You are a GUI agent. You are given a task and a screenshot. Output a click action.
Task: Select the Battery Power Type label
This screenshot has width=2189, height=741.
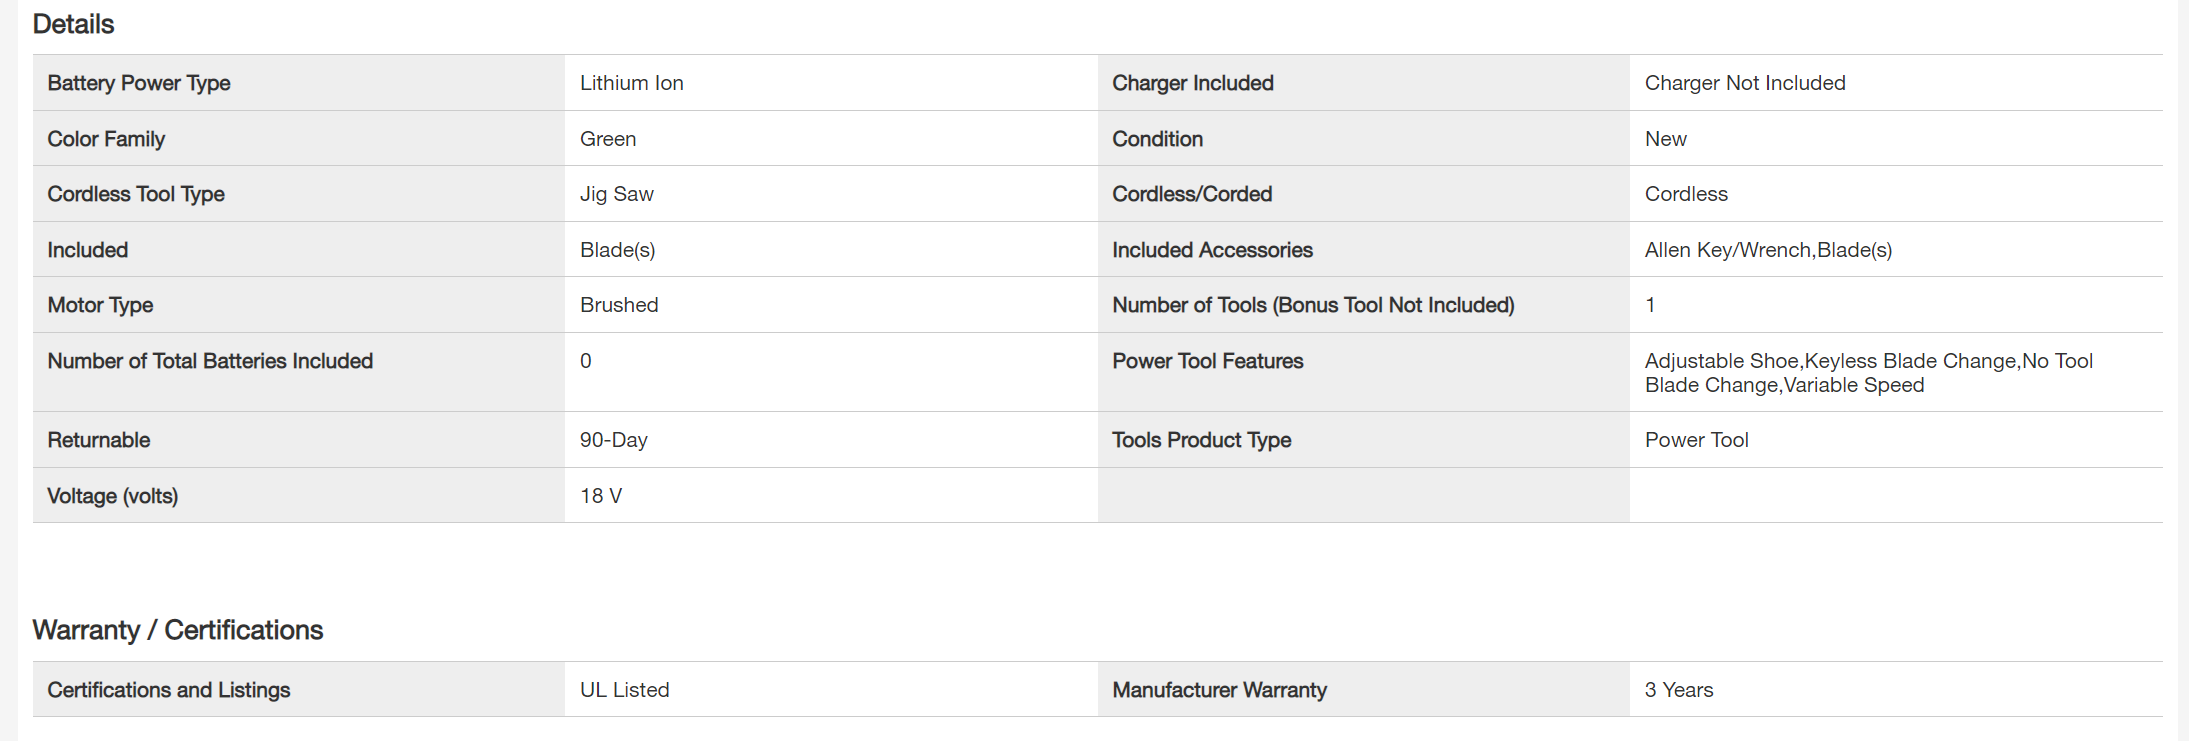coord(139,83)
